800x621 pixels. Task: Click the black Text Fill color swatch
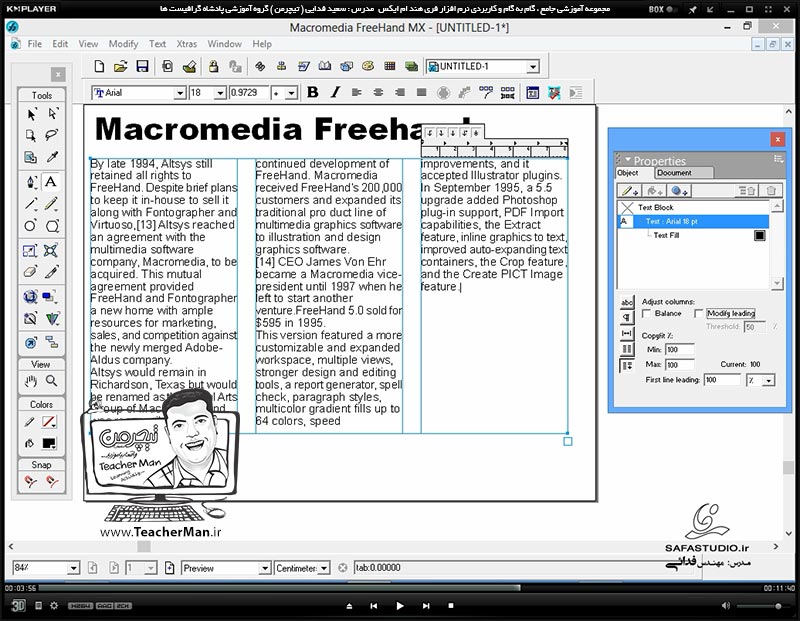760,235
